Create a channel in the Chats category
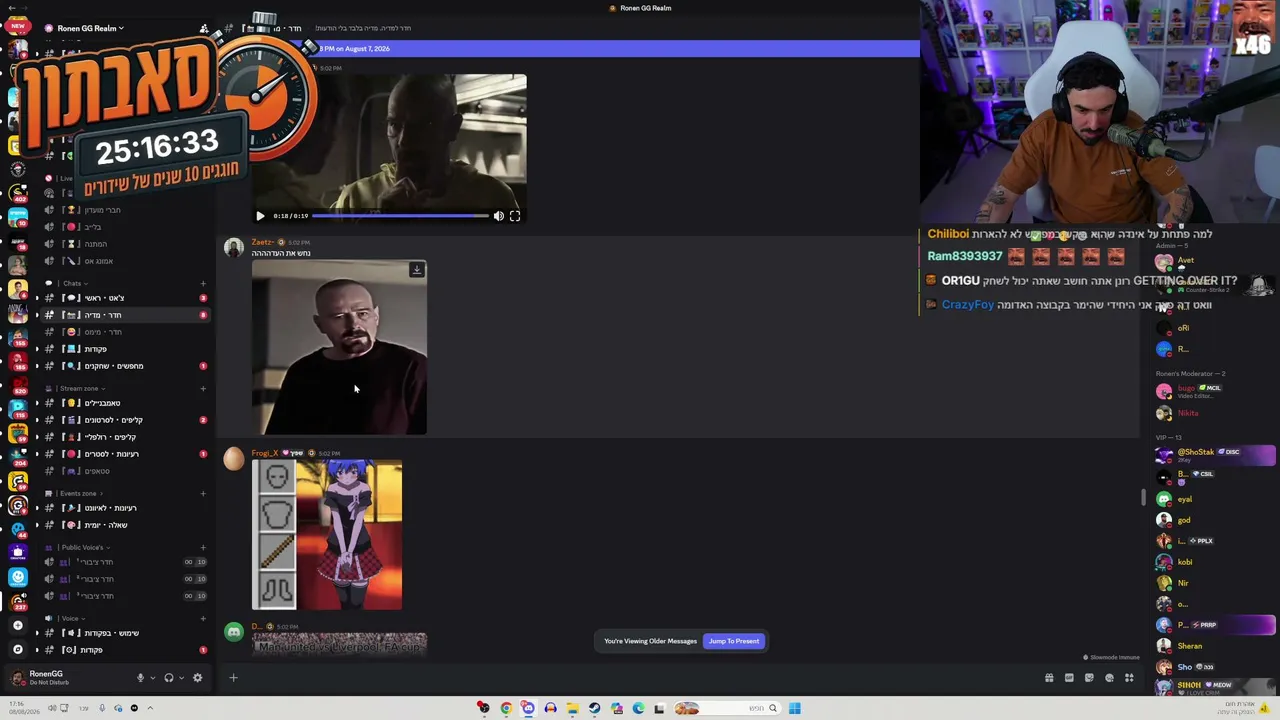1280x720 pixels. click(203, 283)
